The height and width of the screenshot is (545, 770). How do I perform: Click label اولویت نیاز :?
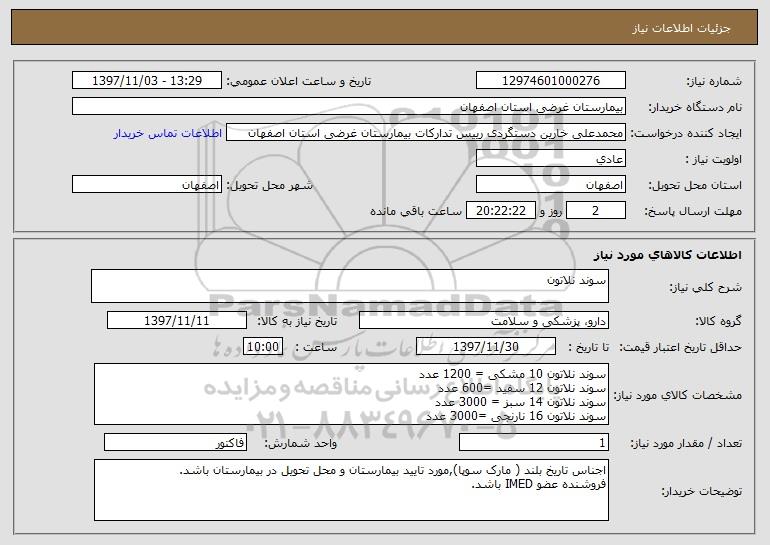coord(714,160)
